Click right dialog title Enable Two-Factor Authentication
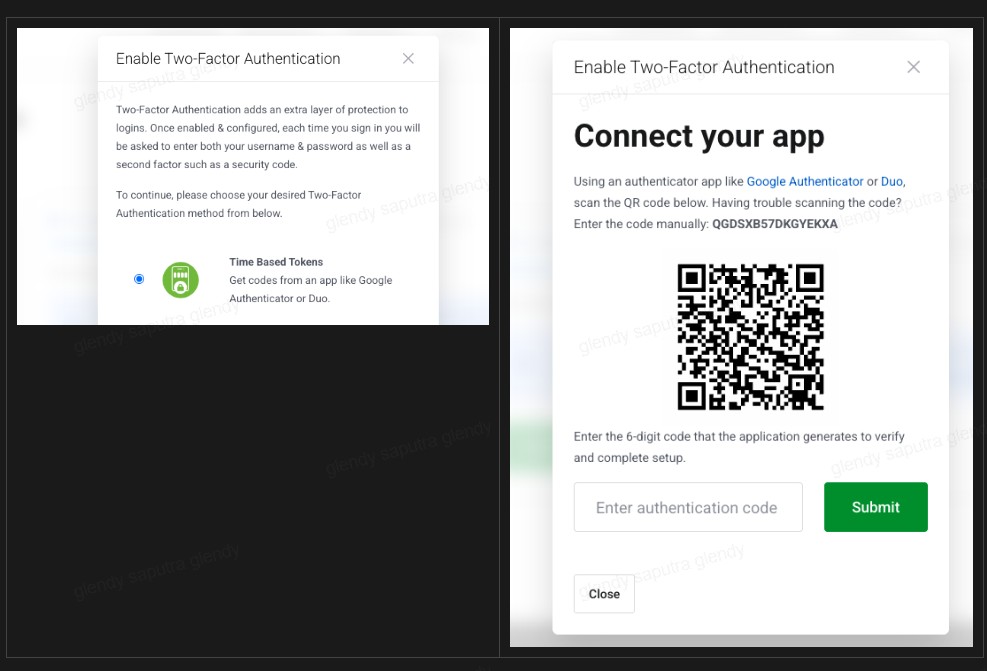This screenshot has height=671, width=987. (704, 67)
